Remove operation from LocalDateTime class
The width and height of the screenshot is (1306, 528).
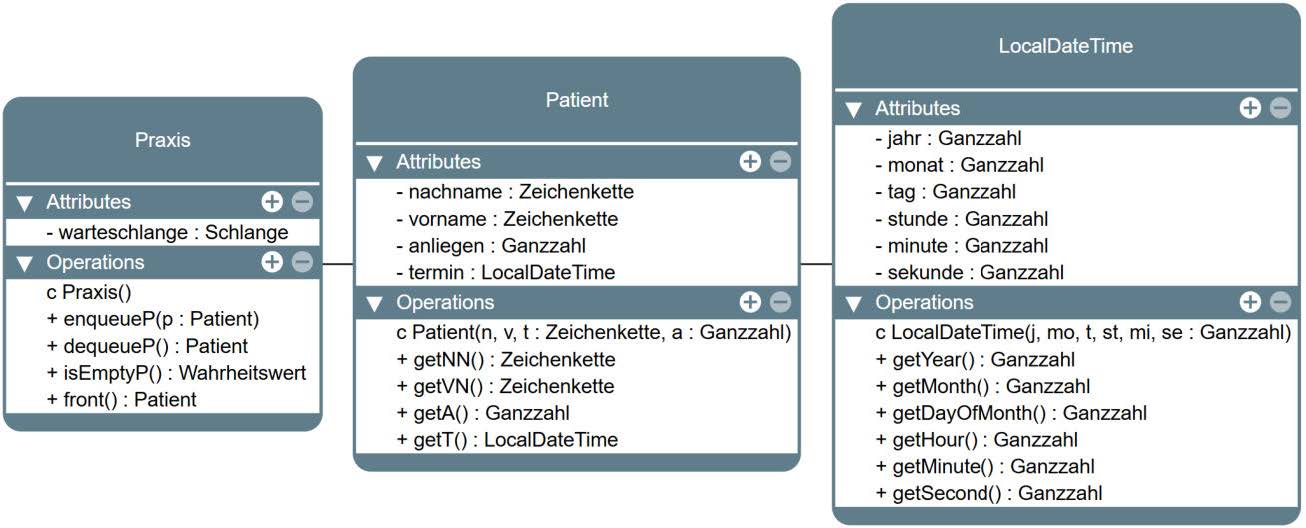1280,302
